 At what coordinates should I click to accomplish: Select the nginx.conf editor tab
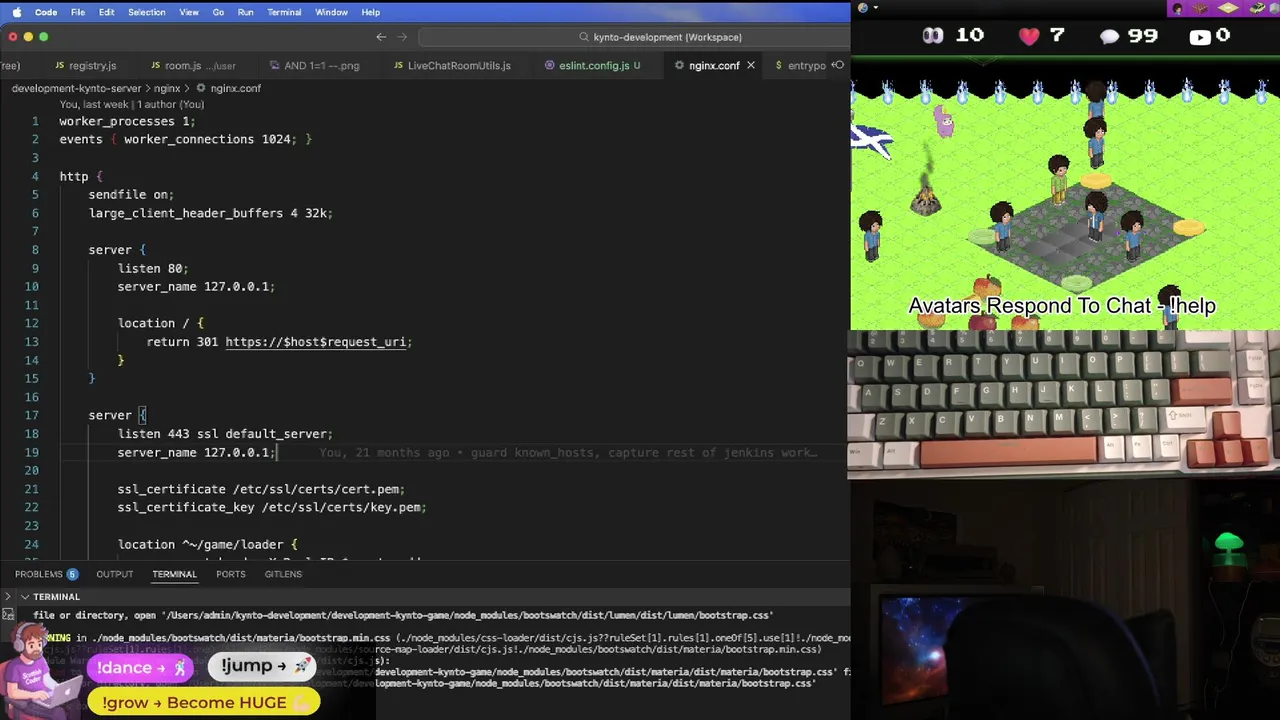pos(713,65)
